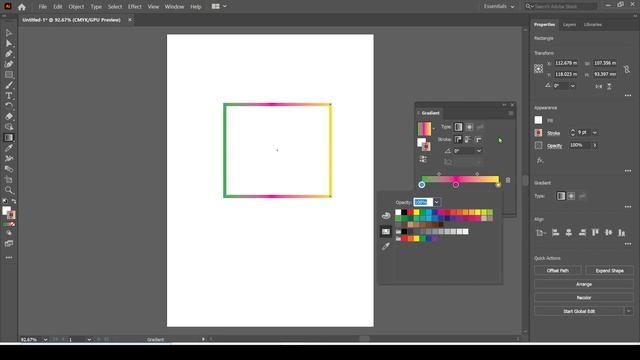Click Horizontal Align Center icon
Image resolution: width=640 pixels, height=360 pixels.
(x=569, y=233)
